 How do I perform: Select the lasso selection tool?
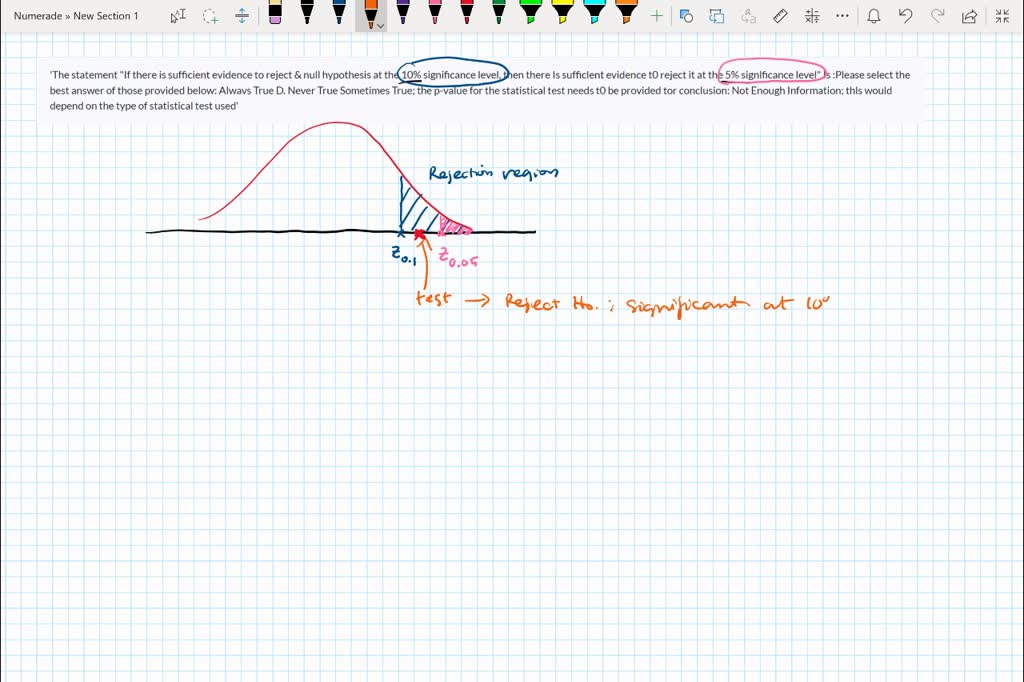tap(208, 15)
